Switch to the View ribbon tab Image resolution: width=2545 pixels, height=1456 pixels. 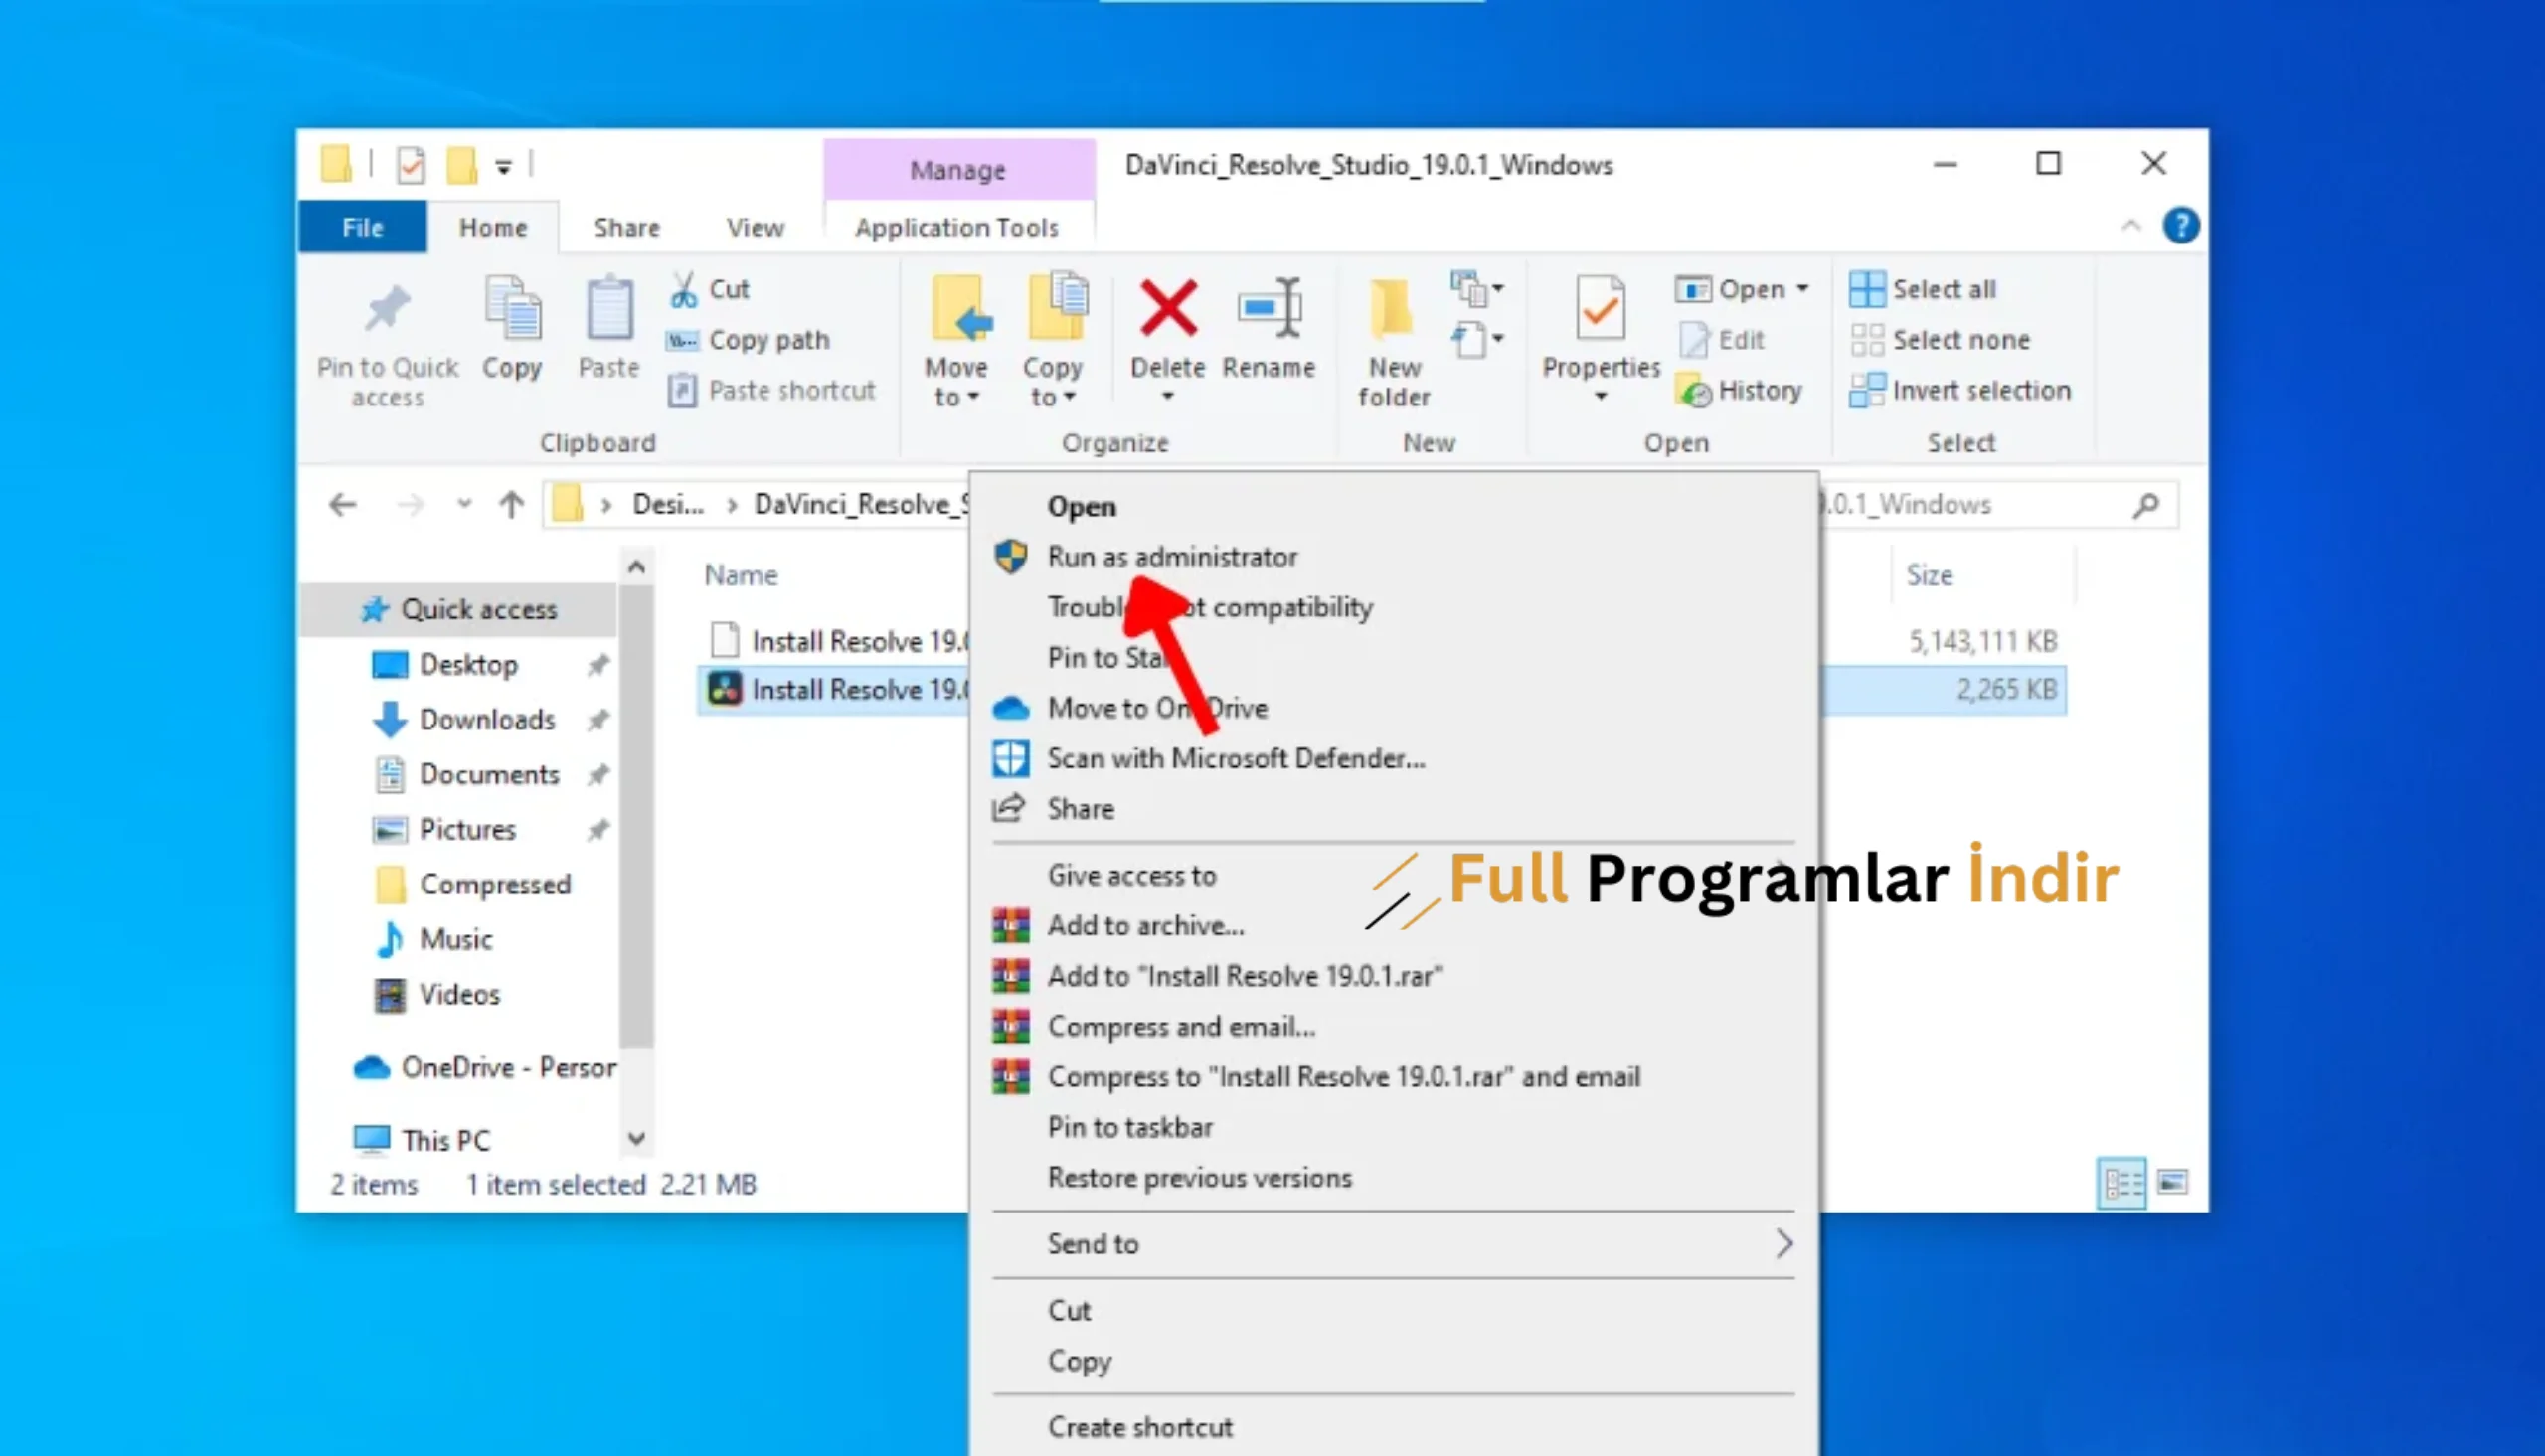[755, 228]
